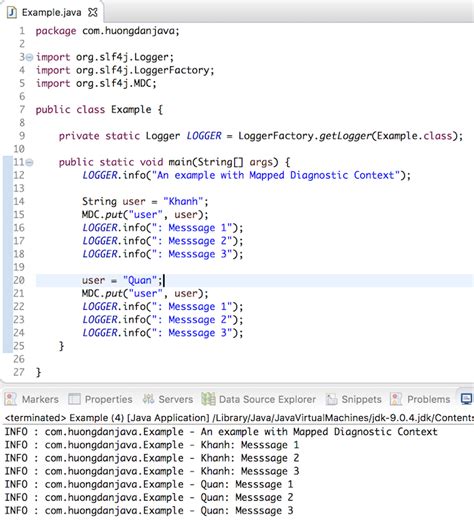Screen dimensions: 474x521
Task: Click the Data Source Explorer icon
Action: tap(208, 399)
